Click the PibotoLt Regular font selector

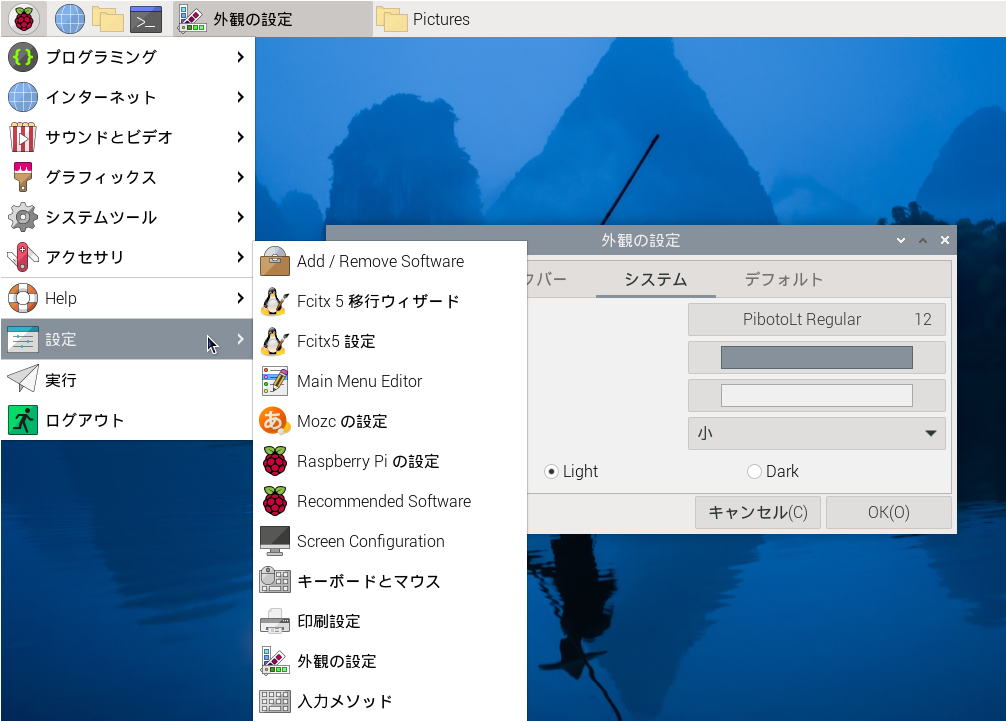(x=816, y=319)
